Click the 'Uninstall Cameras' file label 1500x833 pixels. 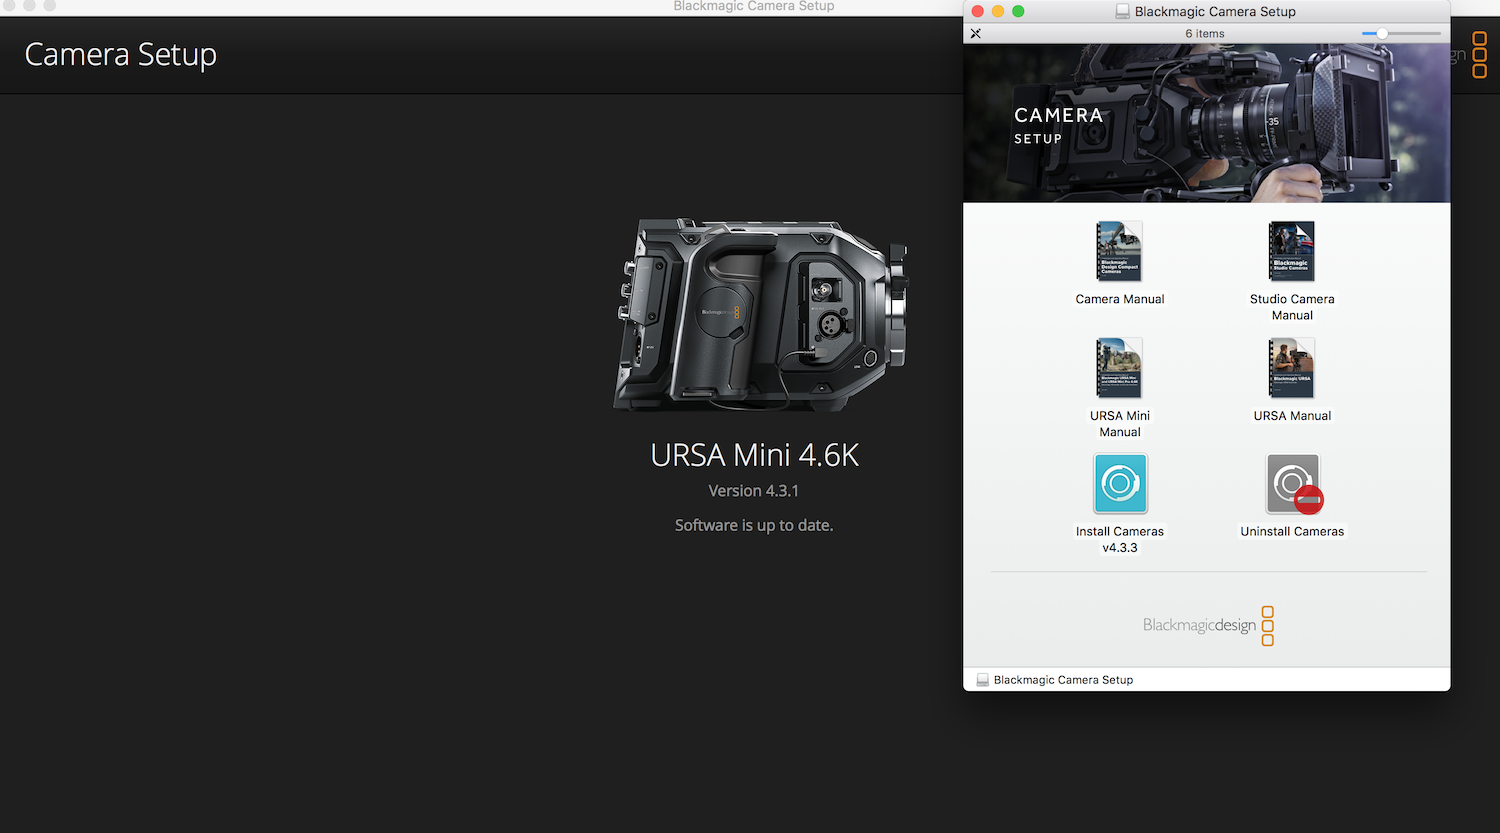[x=1292, y=532]
